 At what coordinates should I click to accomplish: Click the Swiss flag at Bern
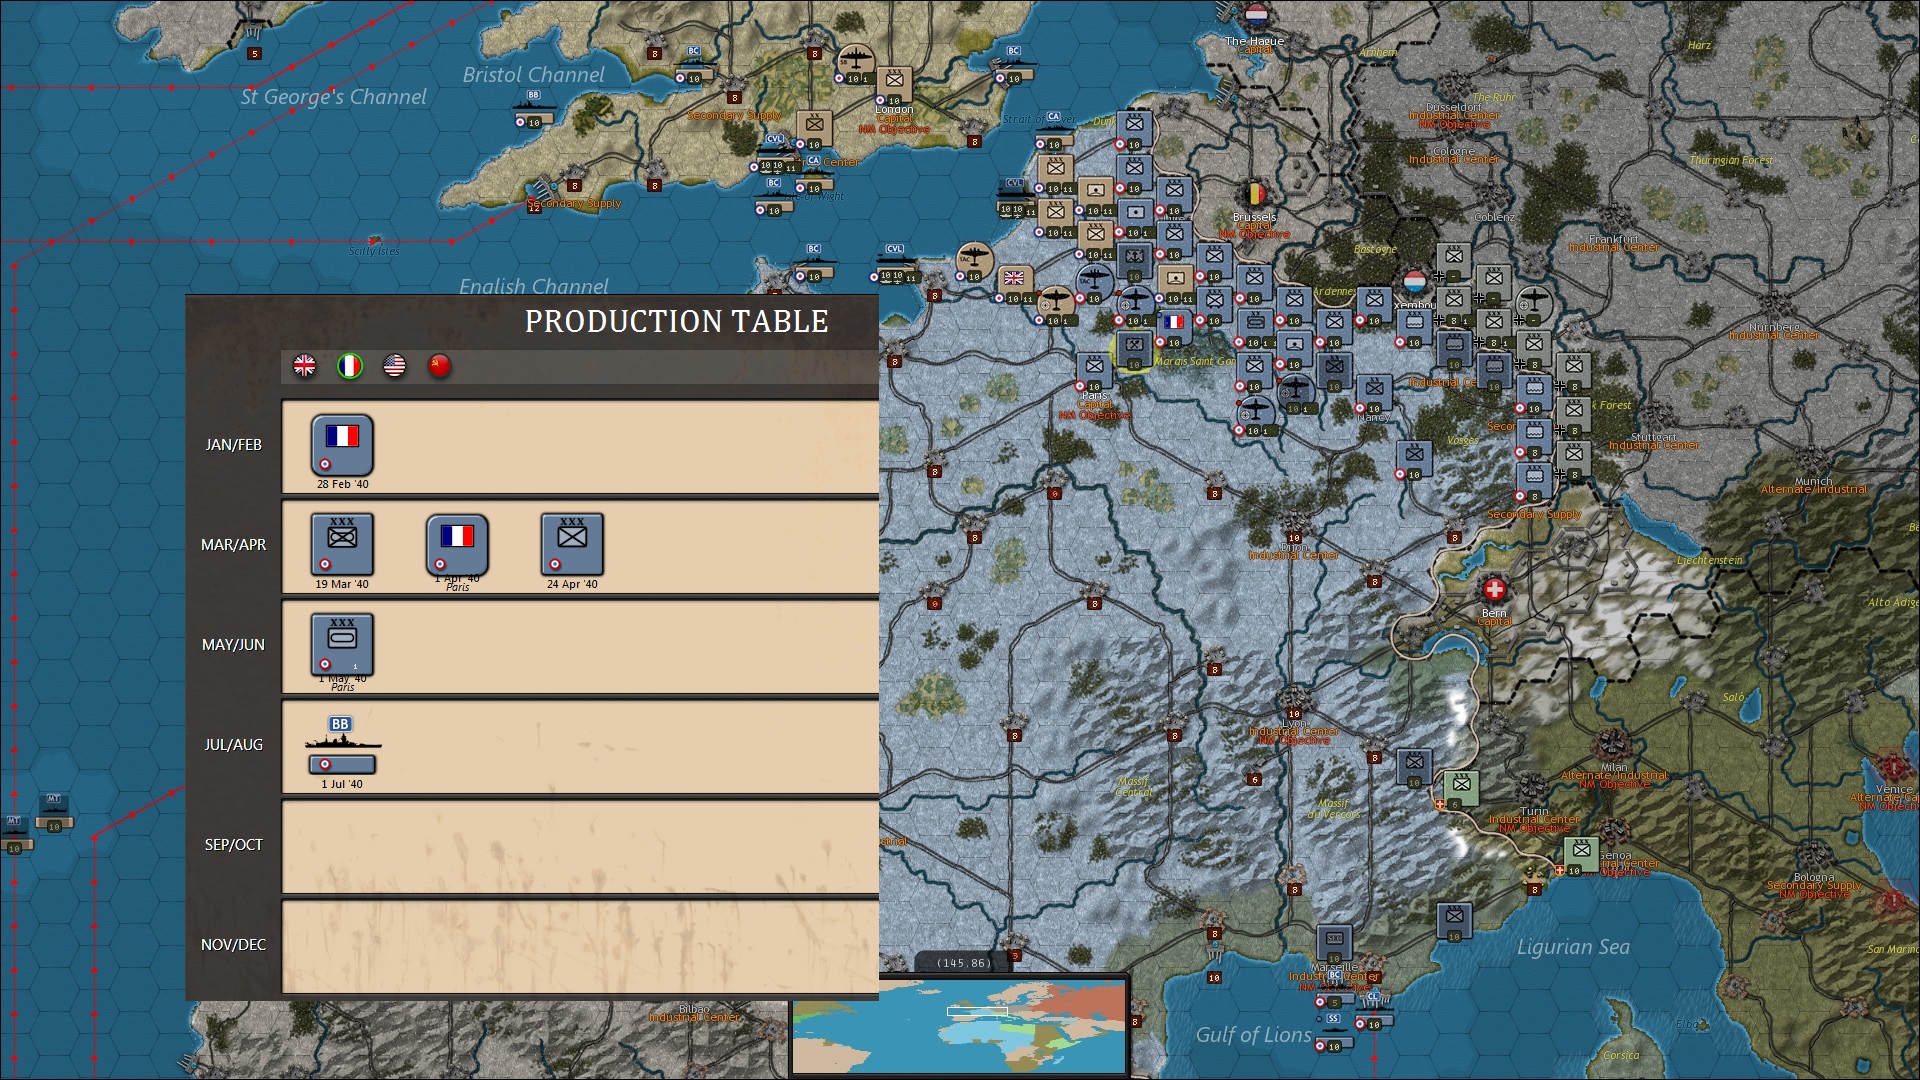pos(1494,589)
